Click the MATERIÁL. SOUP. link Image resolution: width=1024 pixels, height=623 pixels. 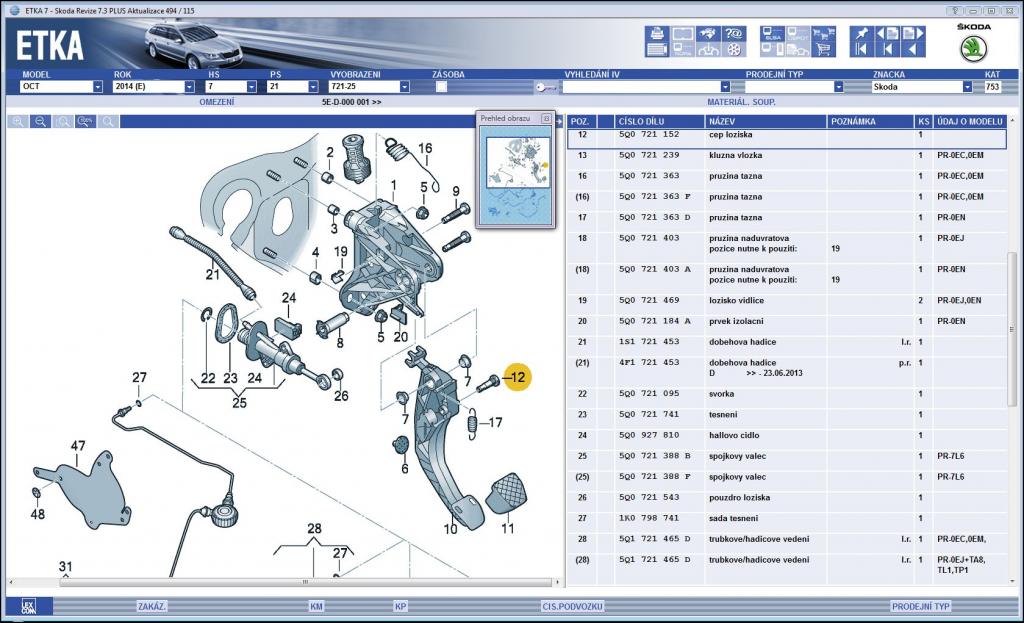[741, 102]
